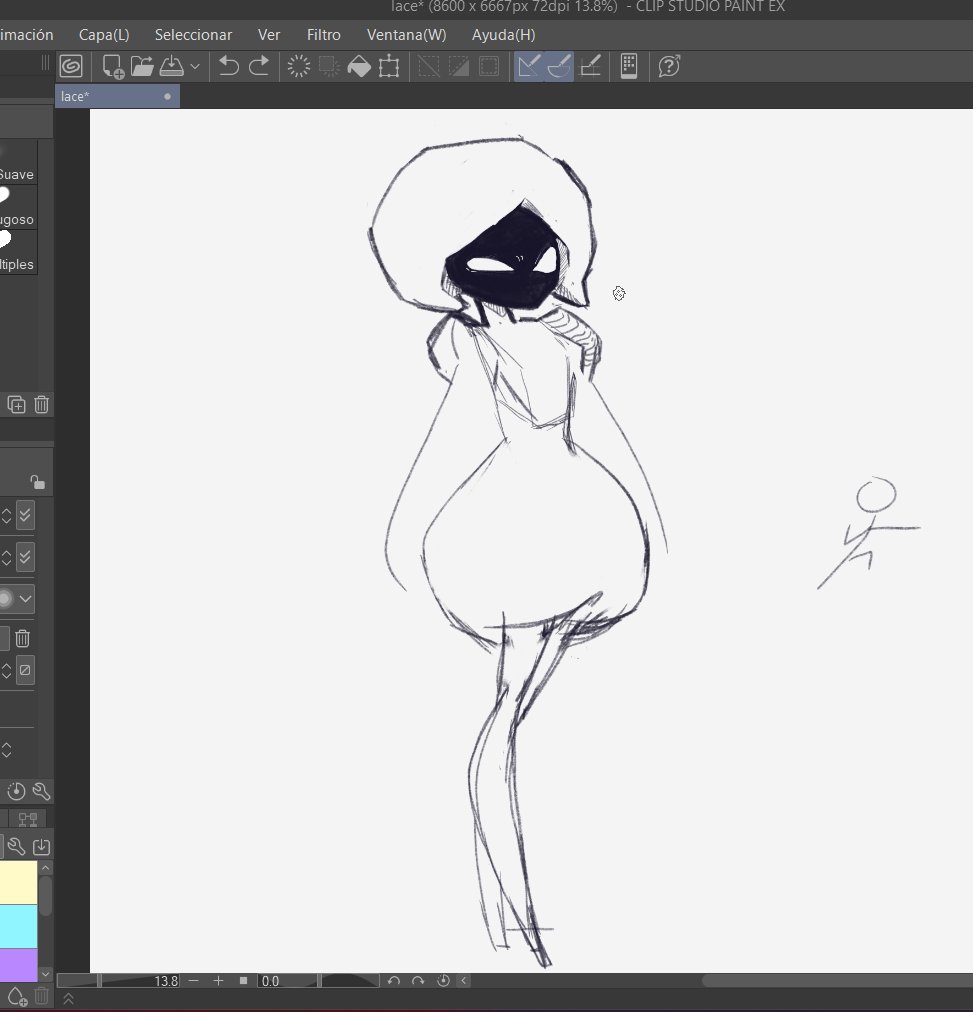Image resolution: width=973 pixels, height=1012 pixels.
Task: Toggle the double-checkmark option in the tool panel
Action: pos(25,515)
